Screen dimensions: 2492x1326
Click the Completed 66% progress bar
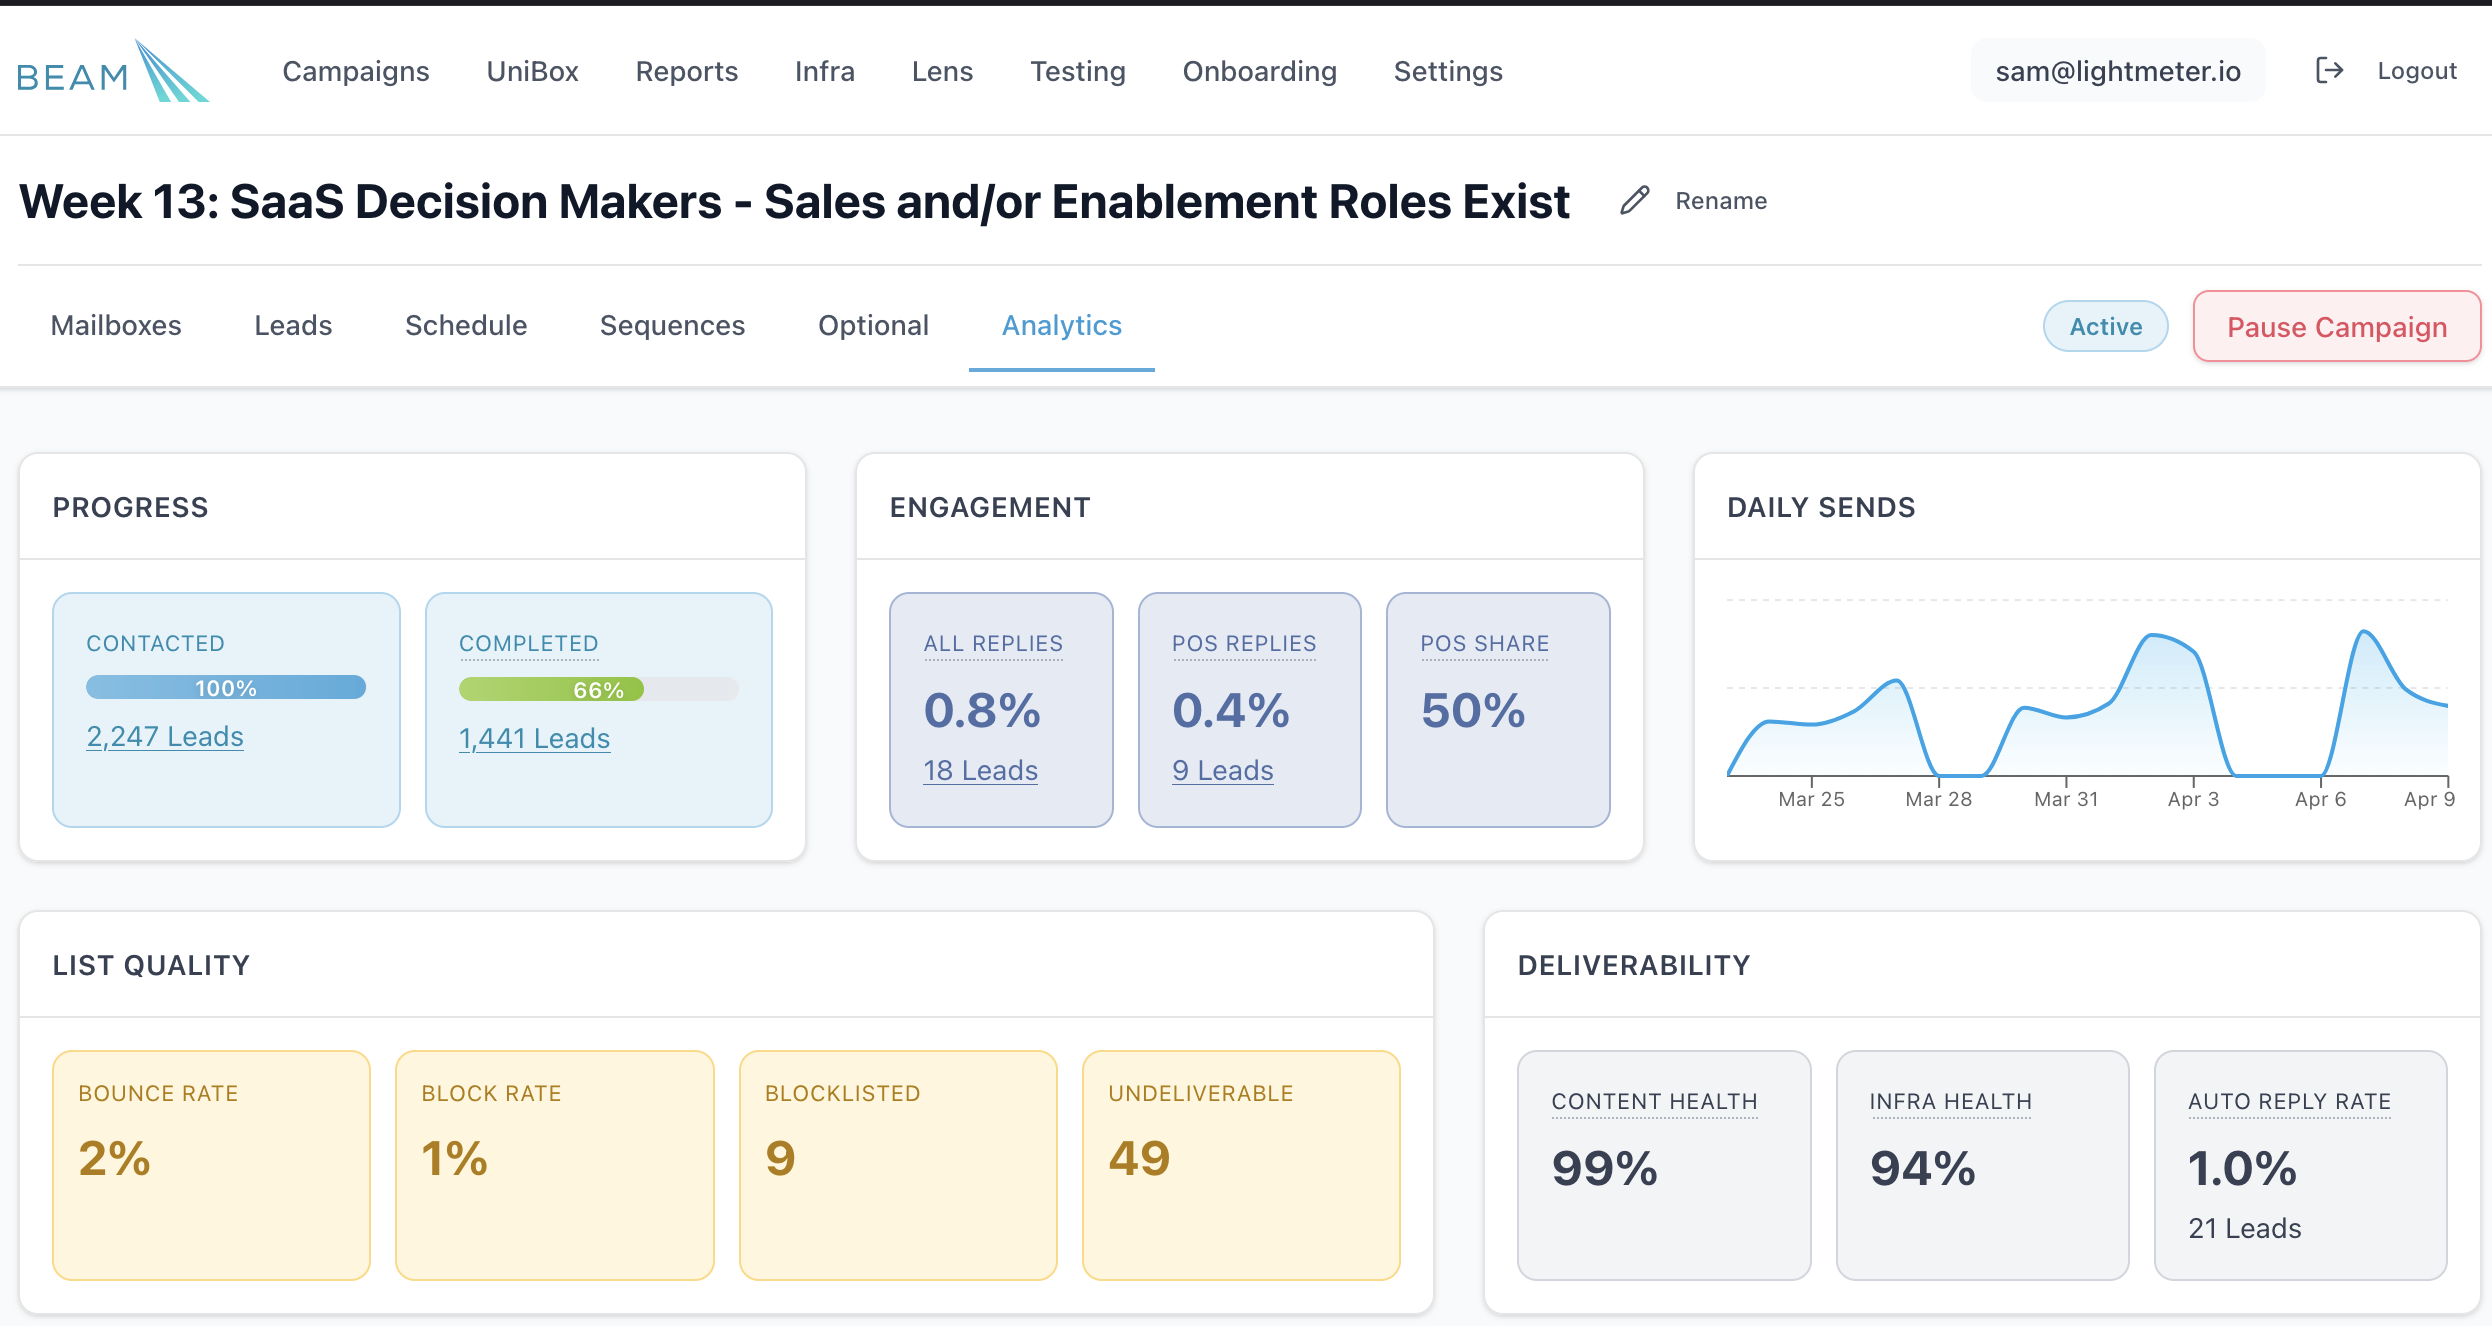(598, 689)
